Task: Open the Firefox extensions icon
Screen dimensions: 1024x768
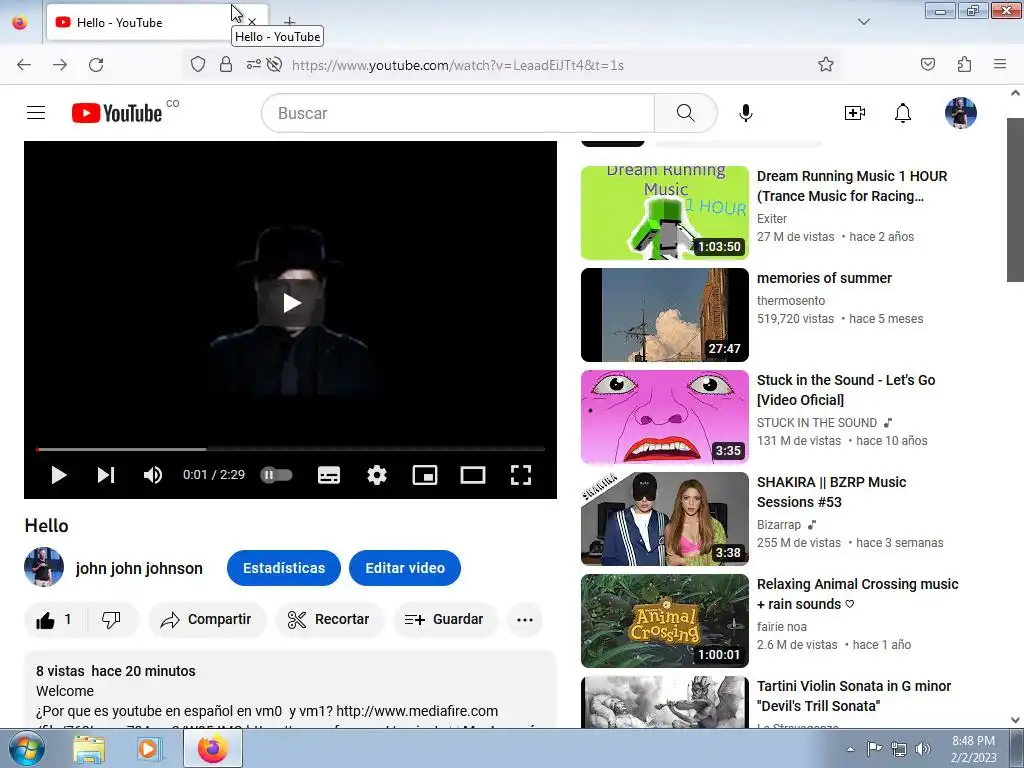Action: (x=964, y=64)
